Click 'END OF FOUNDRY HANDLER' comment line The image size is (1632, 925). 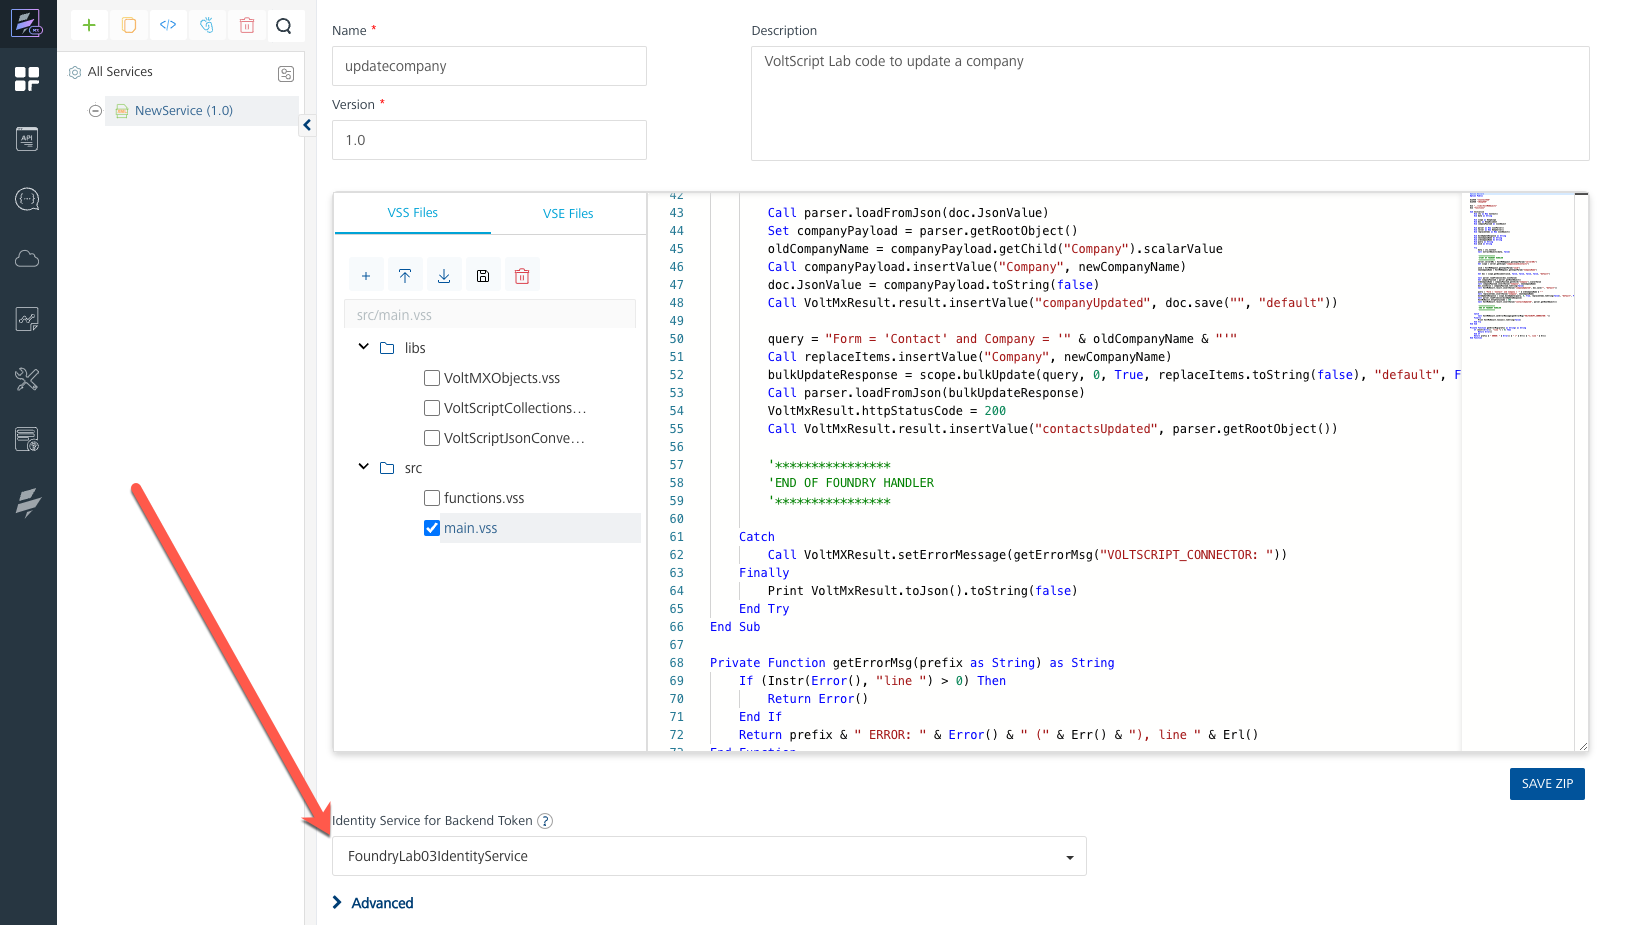tap(851, 483)
